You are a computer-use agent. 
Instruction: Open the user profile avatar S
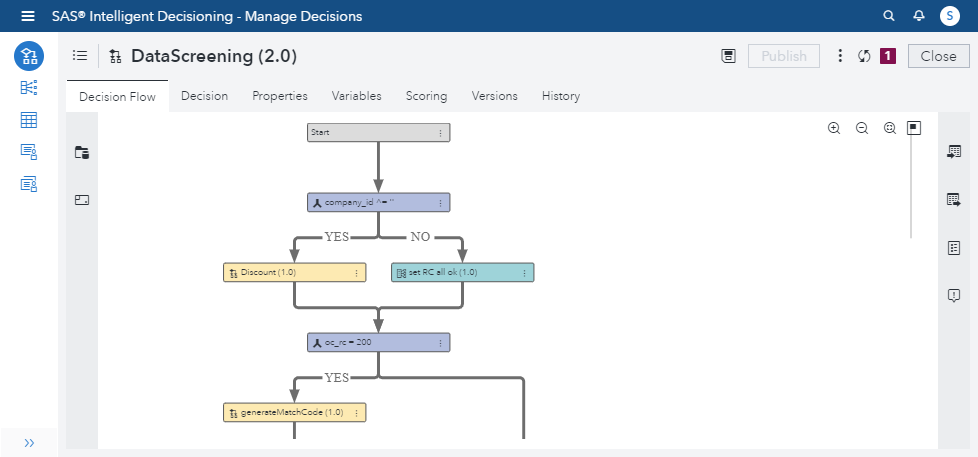tap(949, 16)
